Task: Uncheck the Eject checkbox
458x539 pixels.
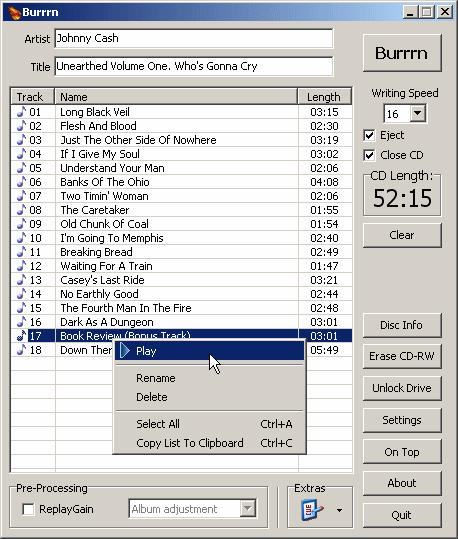Action: (x=369, y=135)
